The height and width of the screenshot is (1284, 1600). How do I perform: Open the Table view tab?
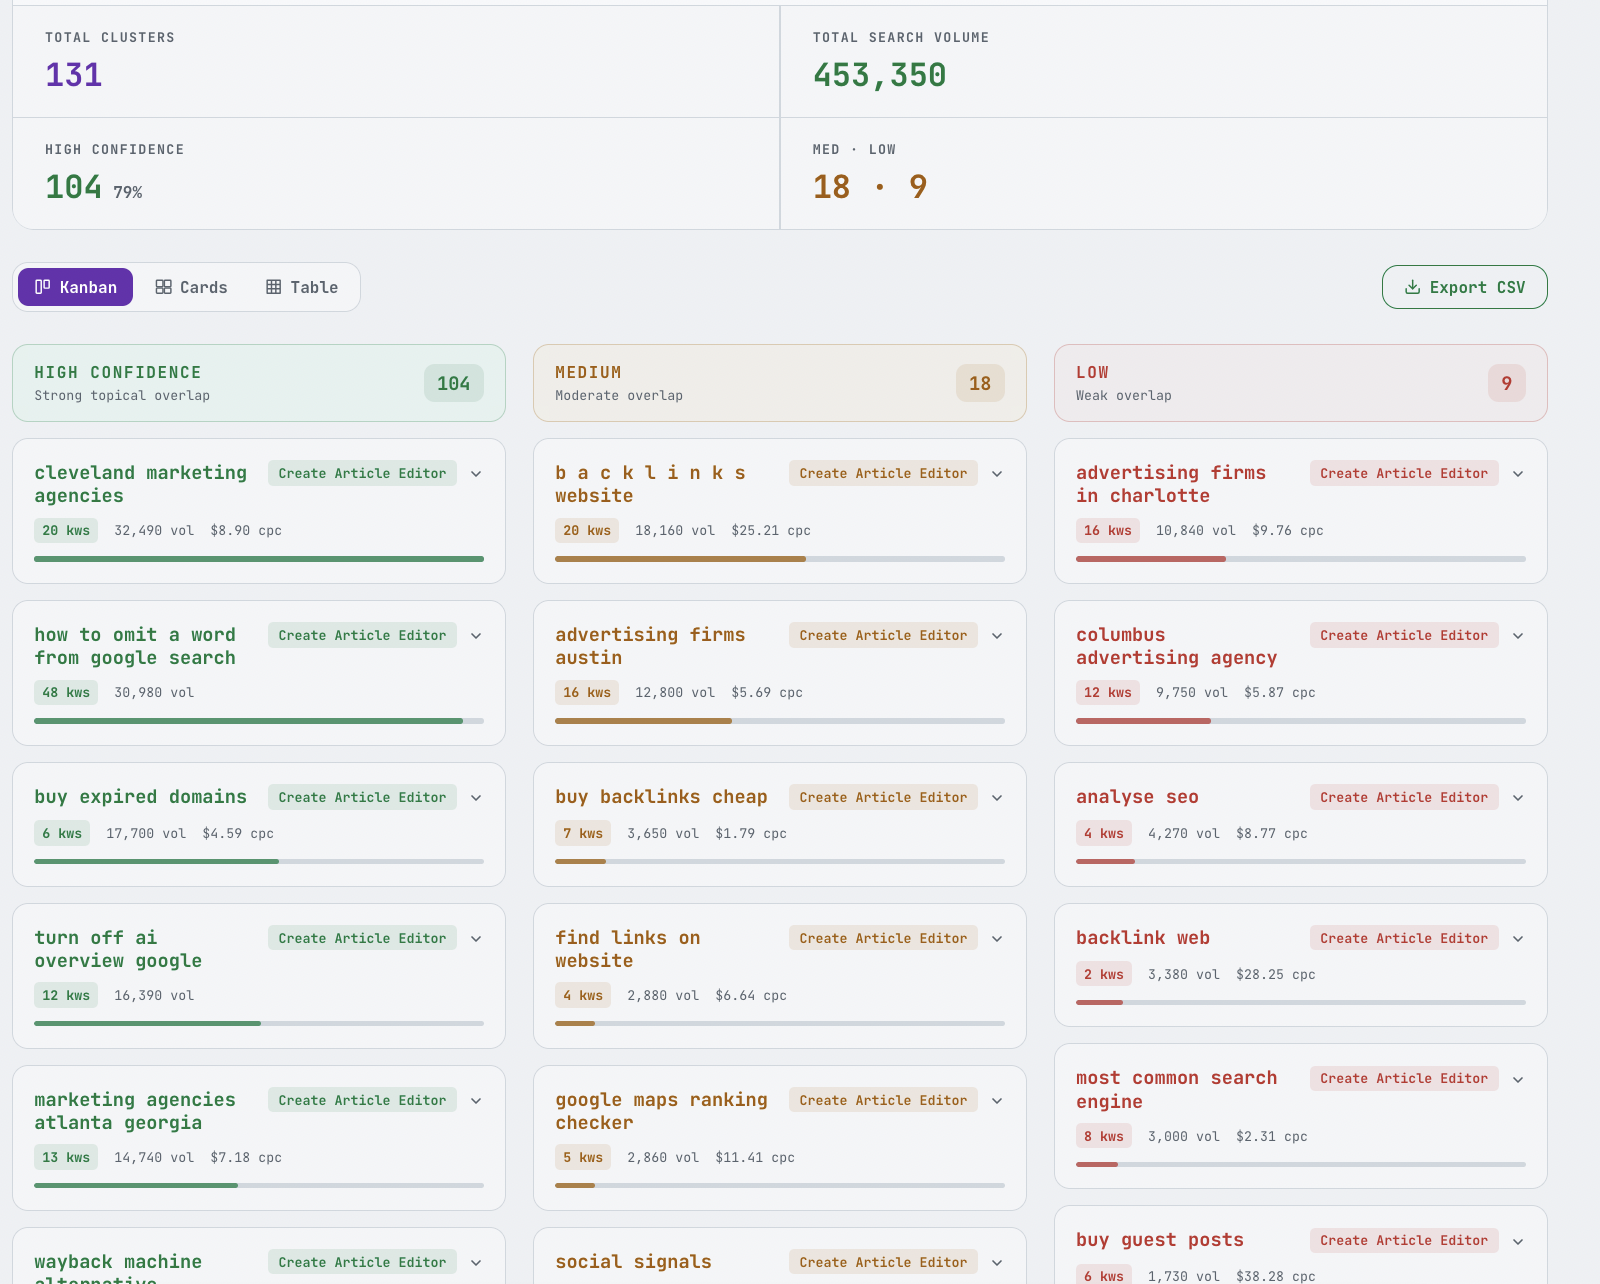tap(301, 287)
